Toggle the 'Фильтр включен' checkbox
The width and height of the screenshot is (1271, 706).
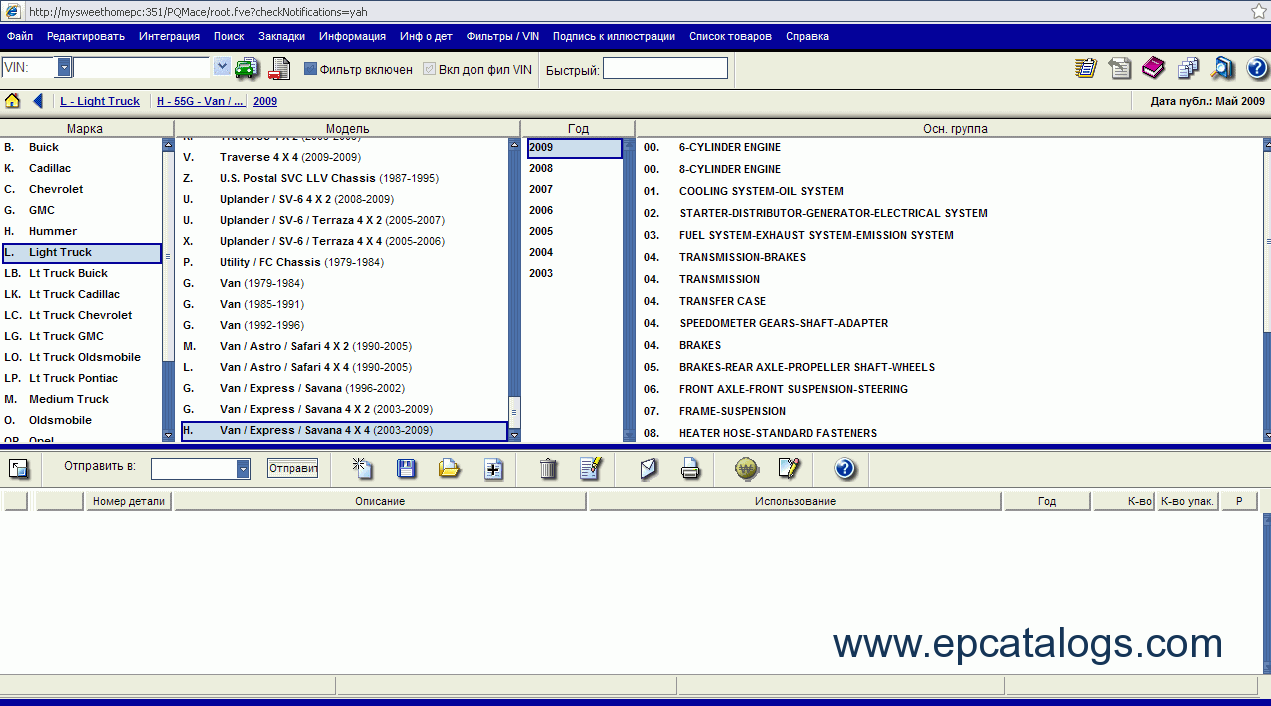click(310, 69)
